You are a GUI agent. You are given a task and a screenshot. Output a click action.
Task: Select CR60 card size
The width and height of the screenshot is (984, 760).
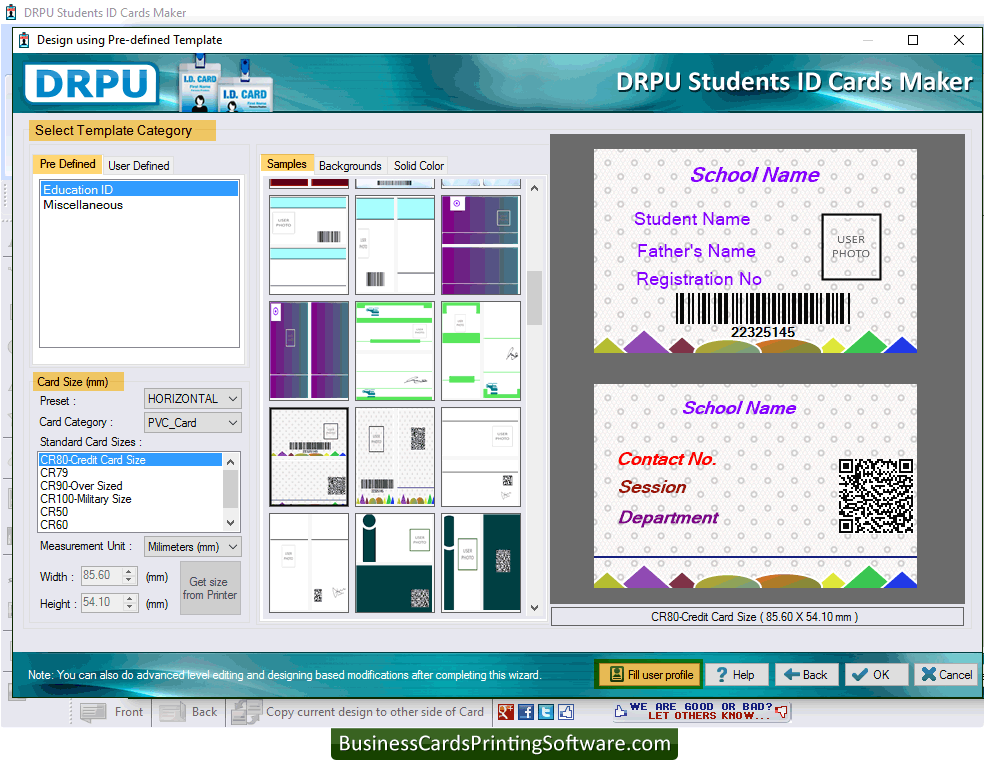click(x=130, y=525)
